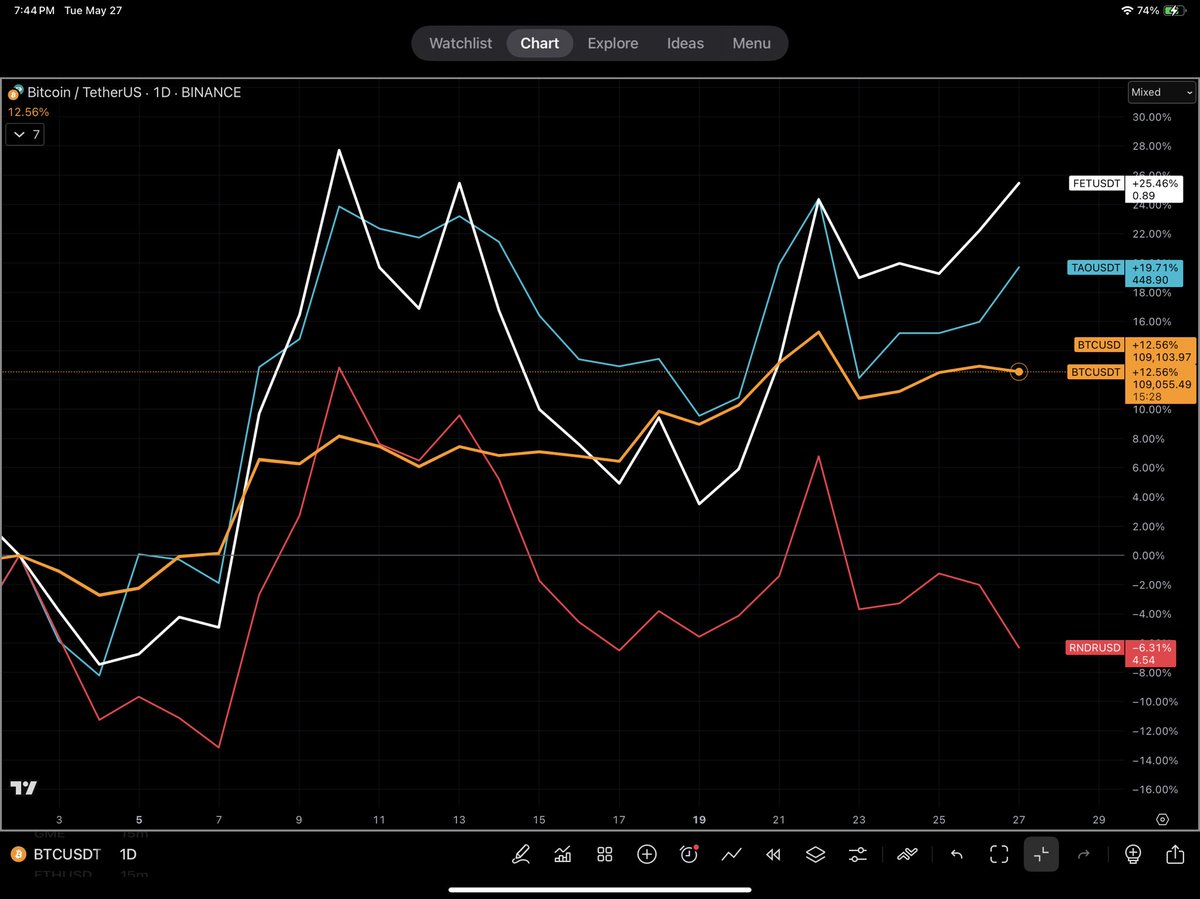Screen dimensions: 1200x899
Task: Tap the Wi-Fi status icon
Action: (1127, 10)
